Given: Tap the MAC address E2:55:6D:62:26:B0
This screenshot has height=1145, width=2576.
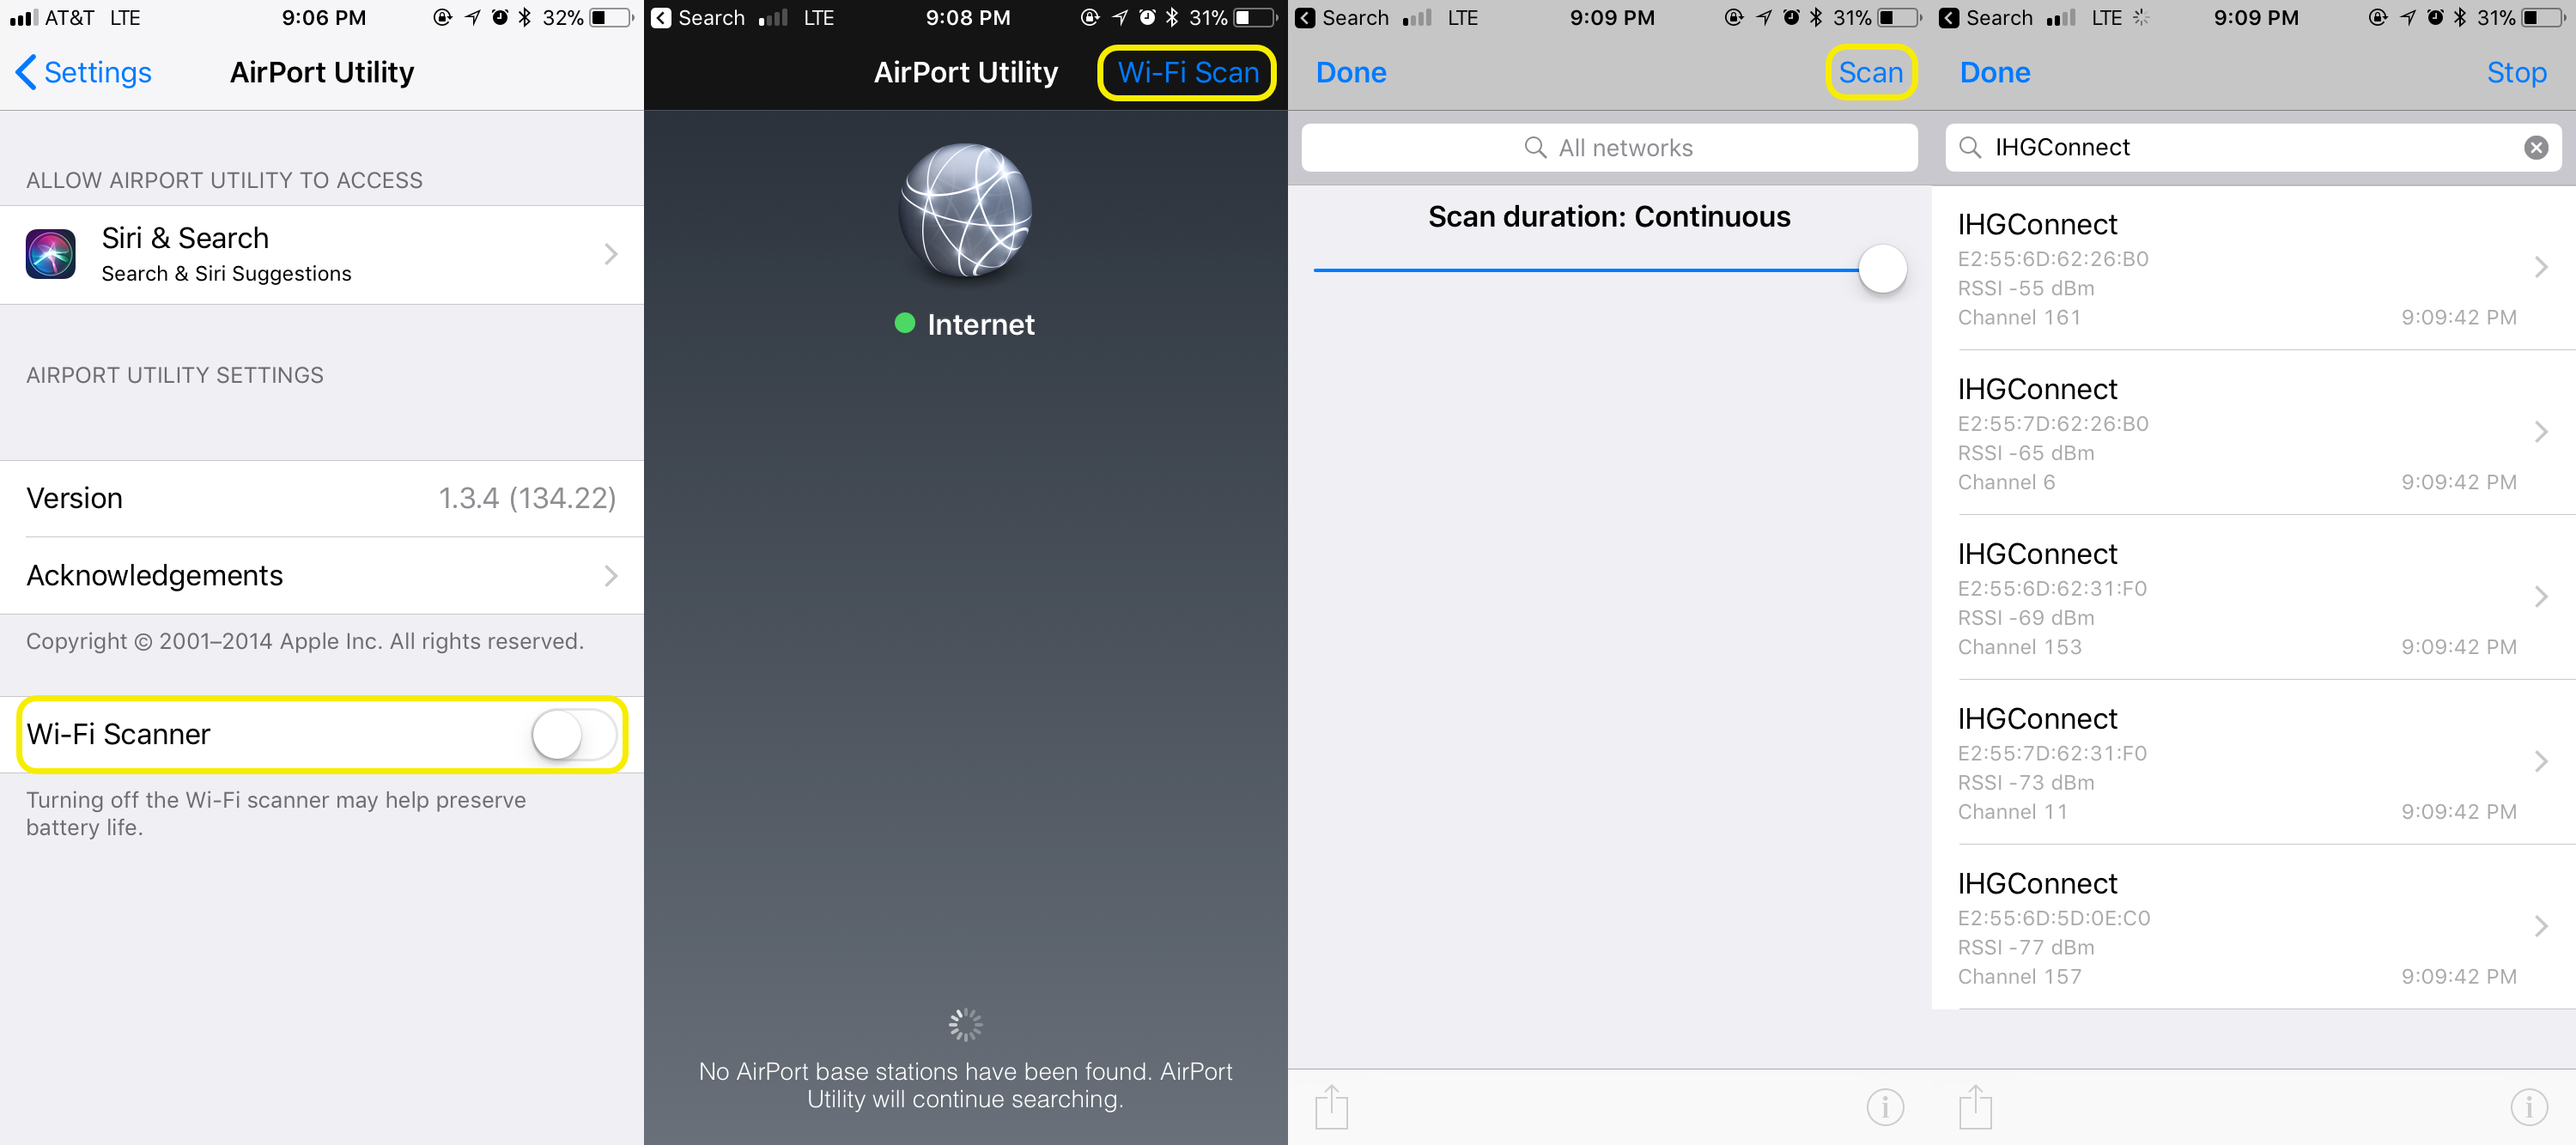Looking at the screenshot, I should click(x=2053, y=259).
